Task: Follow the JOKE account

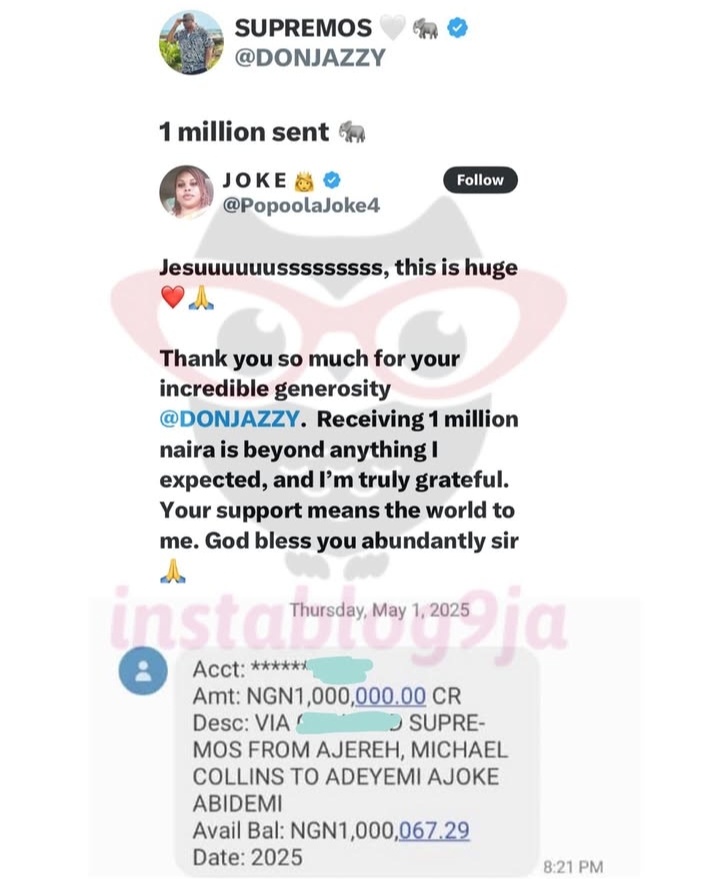Action: click(x=480, y=180)
